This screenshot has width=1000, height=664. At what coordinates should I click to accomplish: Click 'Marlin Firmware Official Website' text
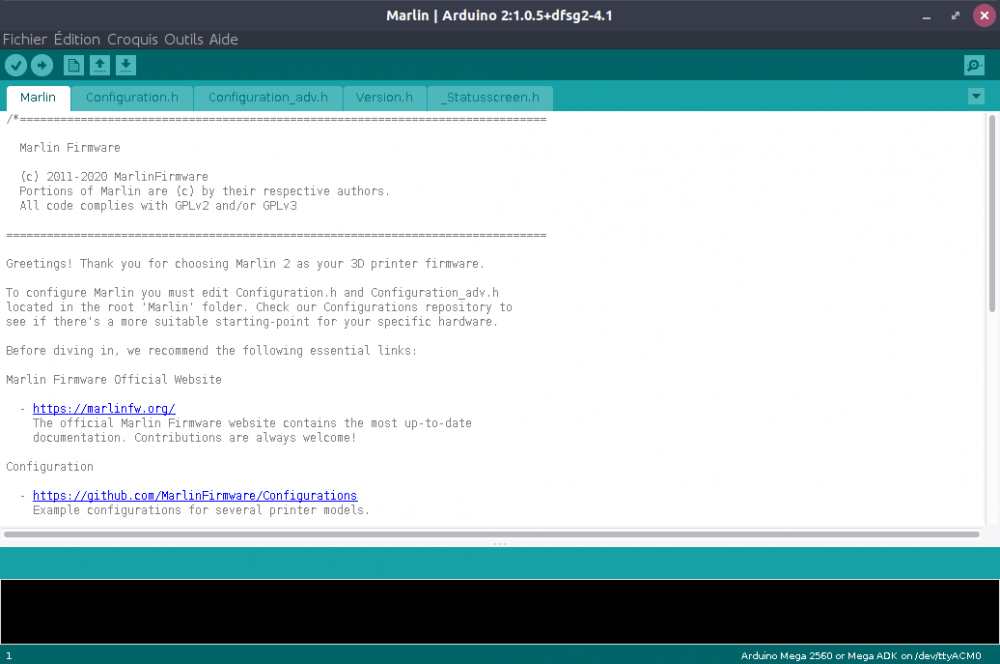114,380
